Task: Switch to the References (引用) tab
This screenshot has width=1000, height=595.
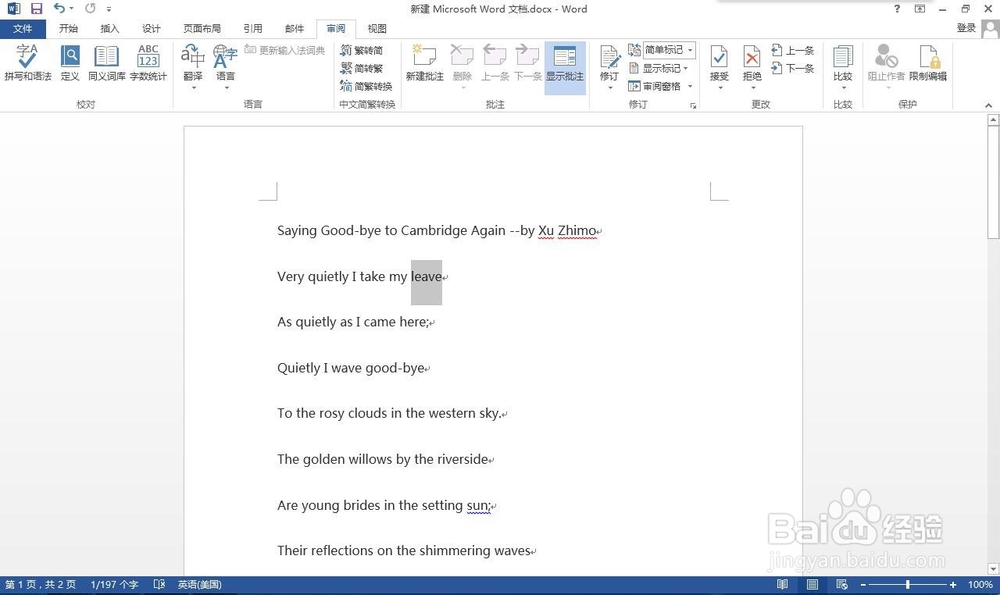Action: (x=253, y=29)
